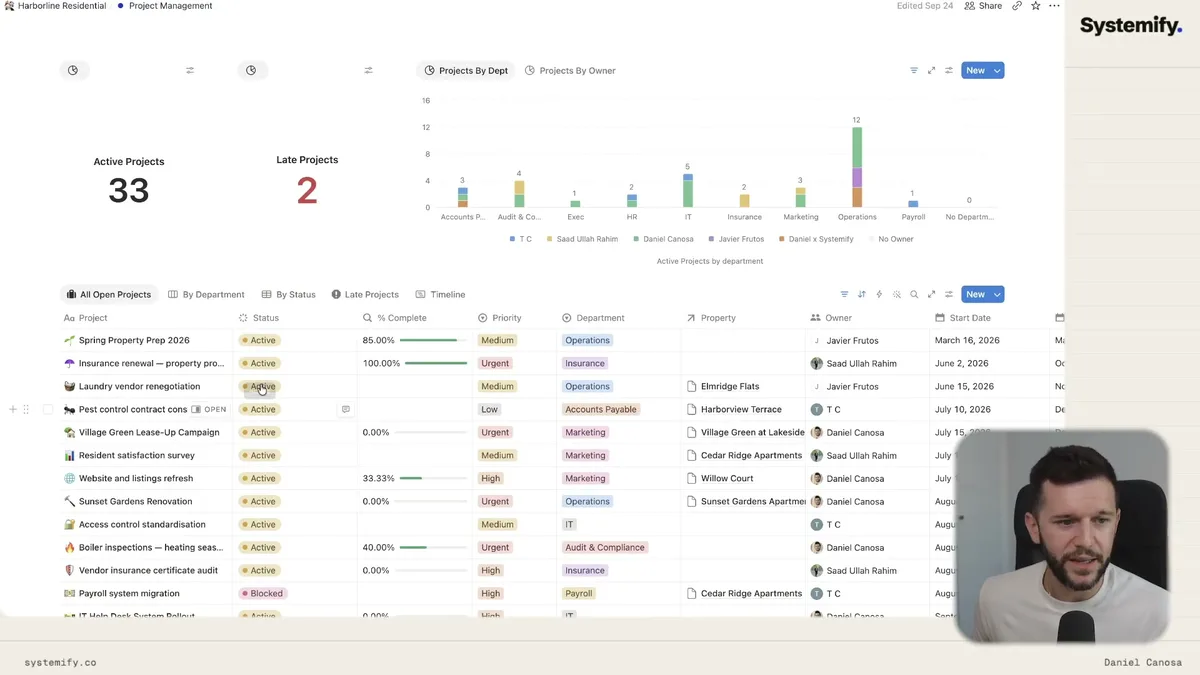Open comments on Pest control contract row

click(346, 409)
